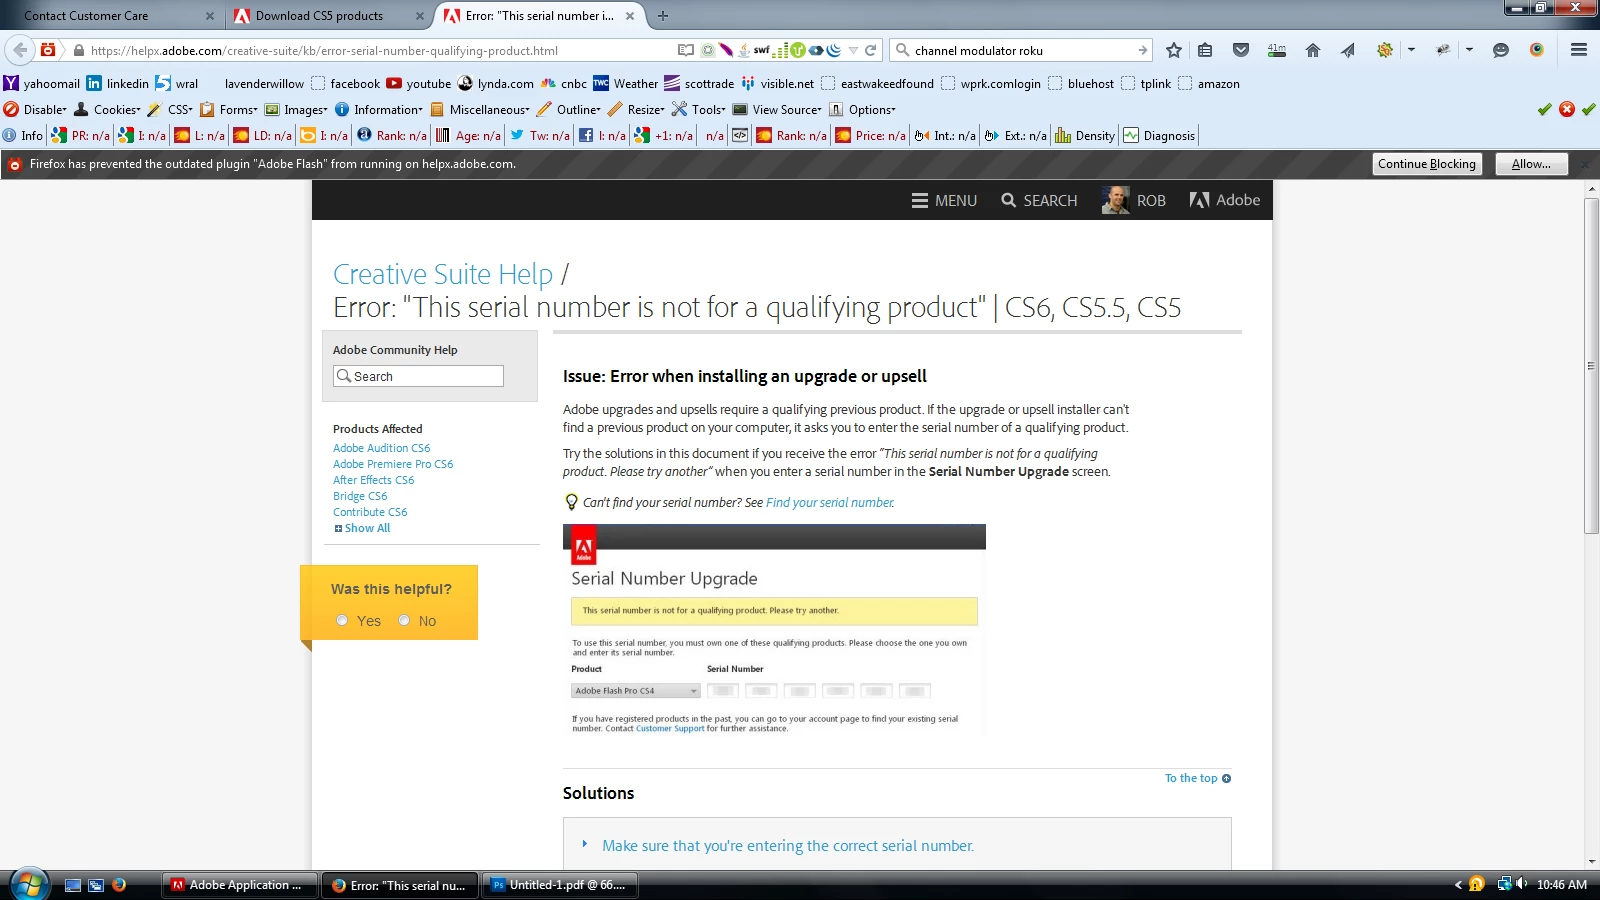Click To the top link
The image size is (1600, 900).
(1198, 778)
